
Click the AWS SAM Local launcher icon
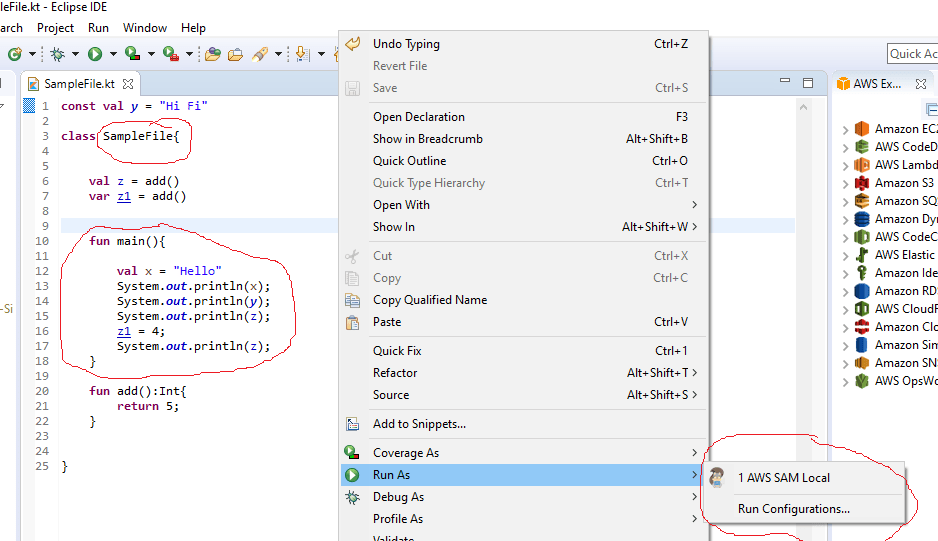tap(717, 477)
